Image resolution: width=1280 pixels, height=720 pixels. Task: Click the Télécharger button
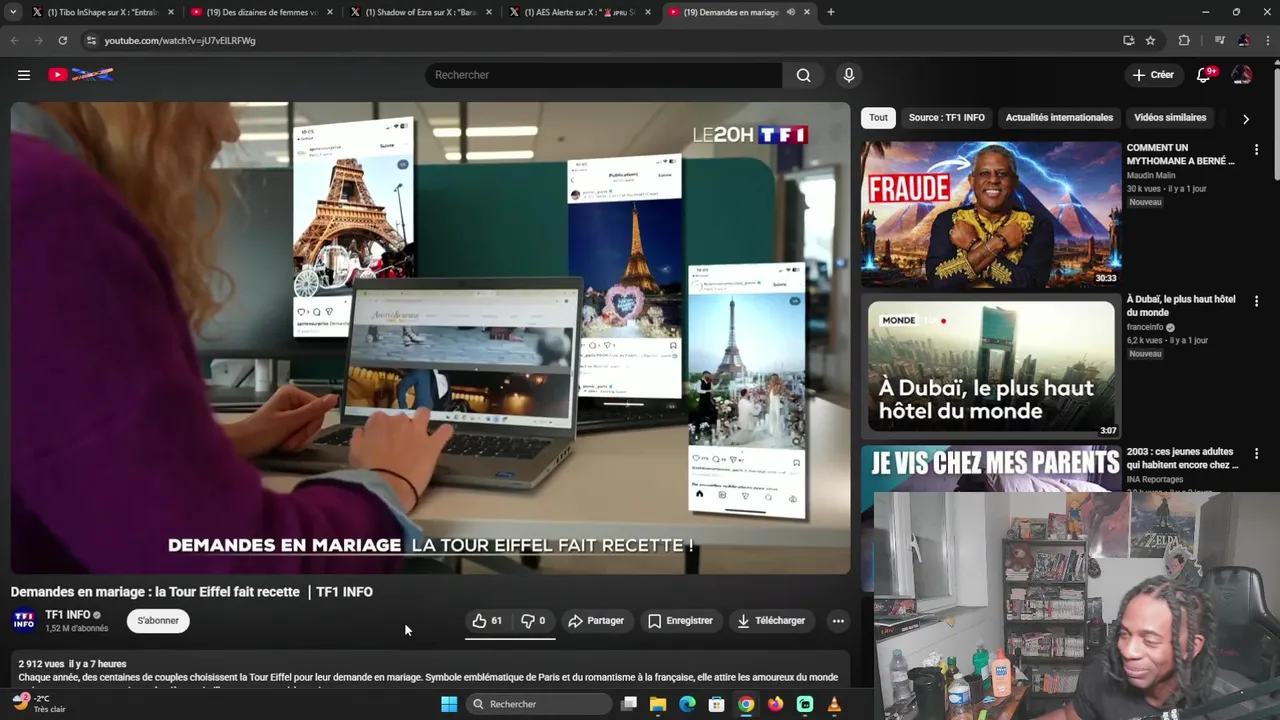[771, 621]
